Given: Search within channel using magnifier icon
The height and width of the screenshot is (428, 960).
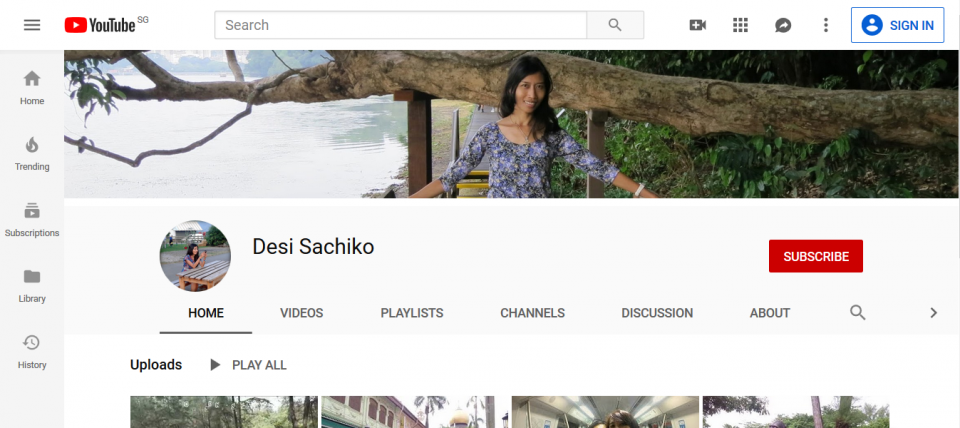Looking at the screenshot, I should tap(858, 313).
